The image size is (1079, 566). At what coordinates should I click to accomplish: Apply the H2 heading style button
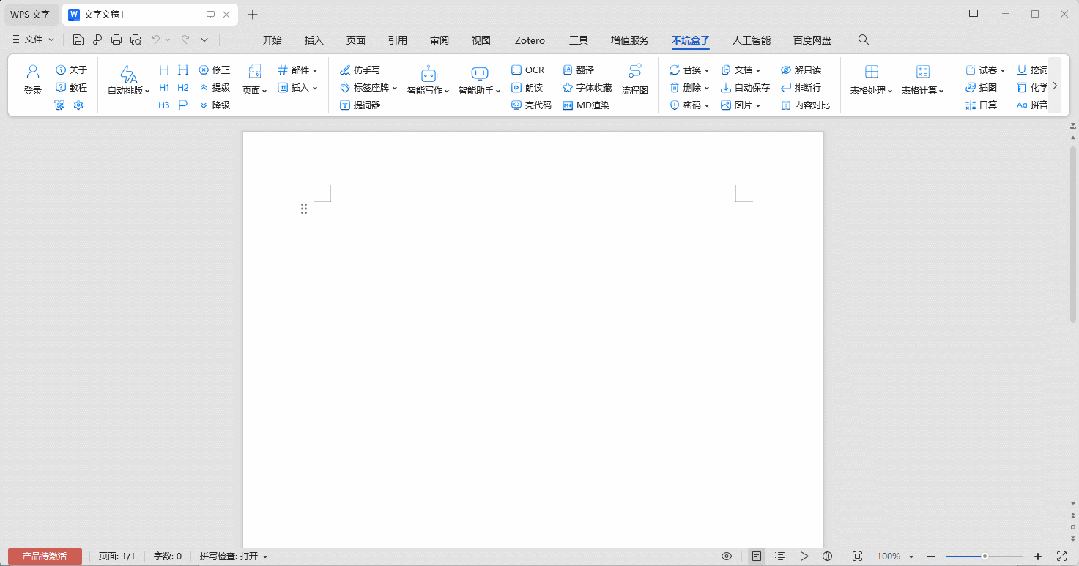183,87
